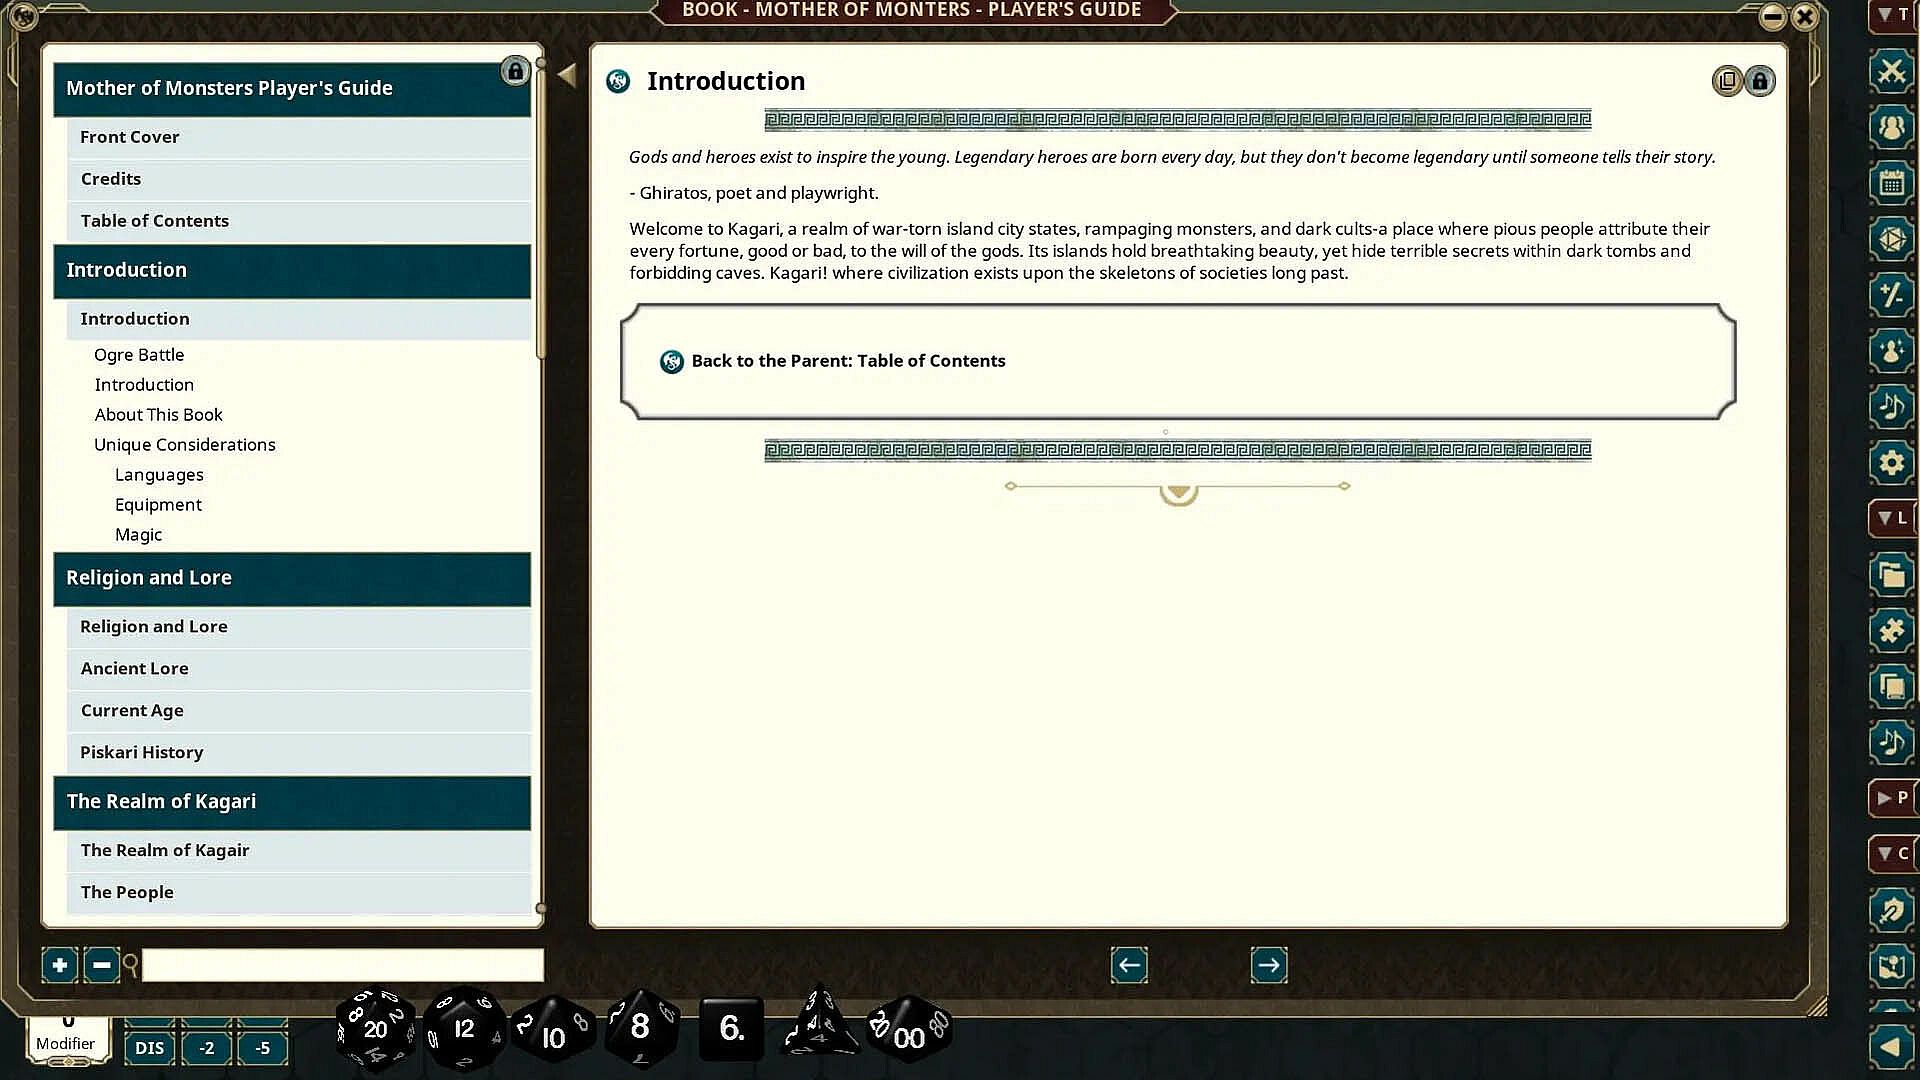This screenshot has width=1920, height=1080.
Task: Roll the d12 die
Action: [464, 1029]
